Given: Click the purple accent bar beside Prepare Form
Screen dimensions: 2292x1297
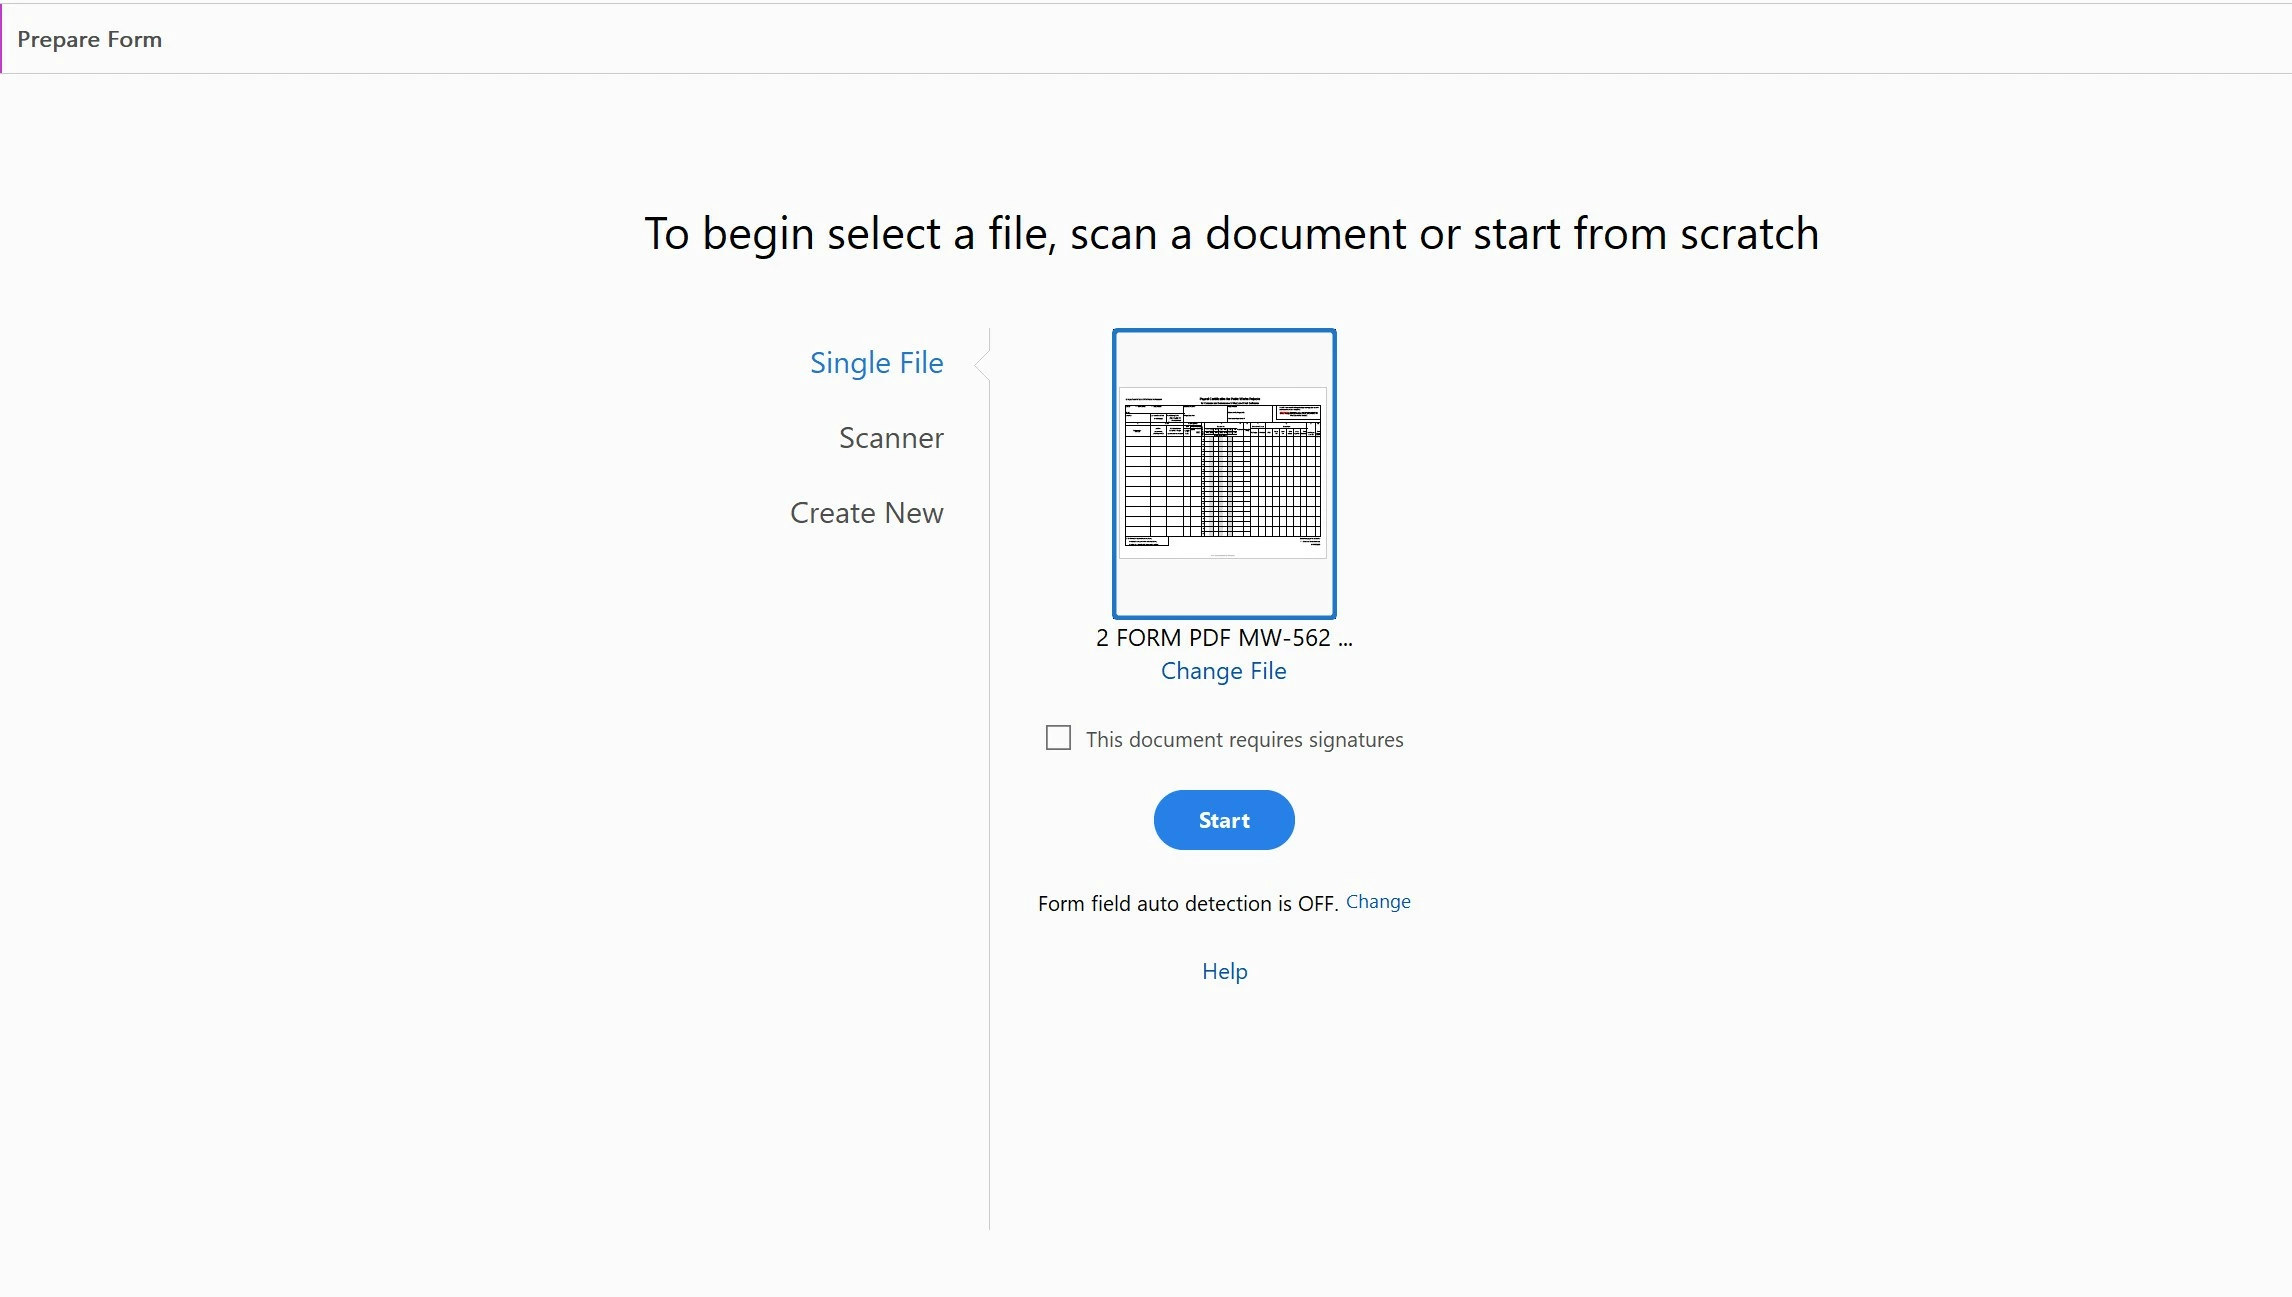Looking at the screenshot, I should (x=1, y=39).
